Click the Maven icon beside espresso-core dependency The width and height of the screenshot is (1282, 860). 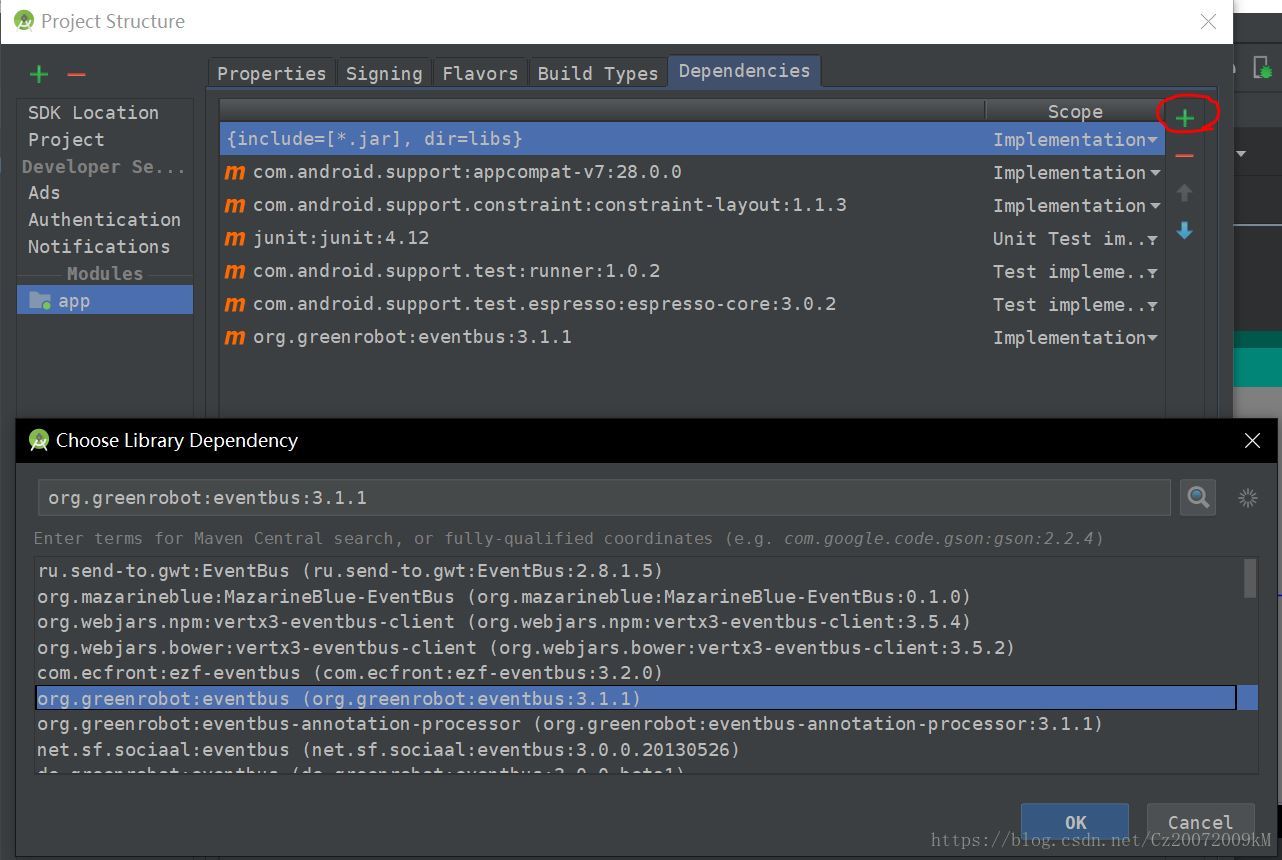coord(235,304)
